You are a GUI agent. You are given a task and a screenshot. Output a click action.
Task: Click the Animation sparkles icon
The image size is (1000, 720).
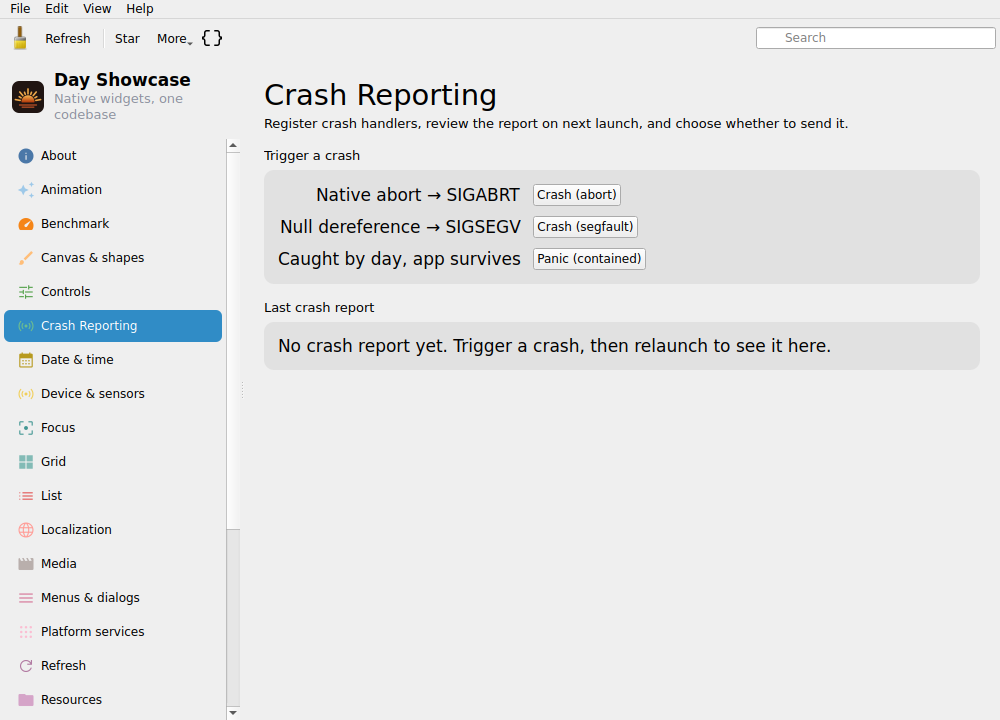(26, 189)
